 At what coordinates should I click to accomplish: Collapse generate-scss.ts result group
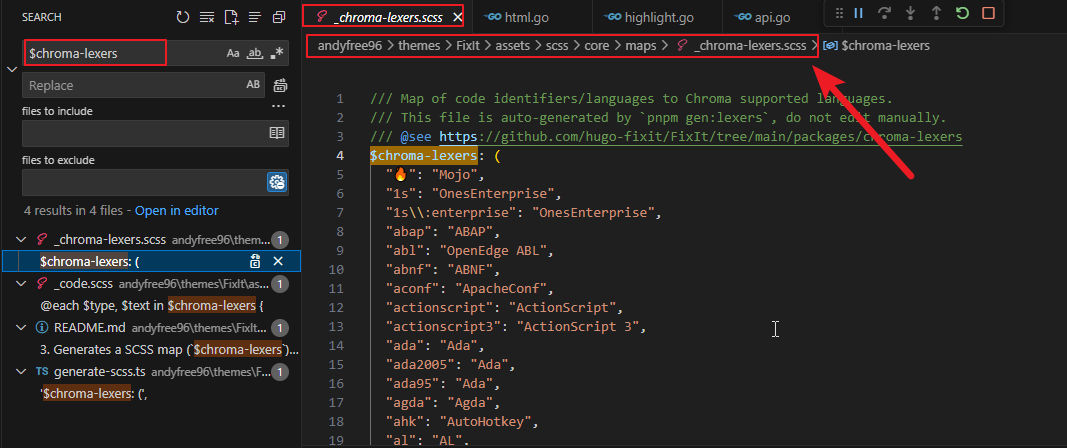pyautogui.click(x=22, y=372)
